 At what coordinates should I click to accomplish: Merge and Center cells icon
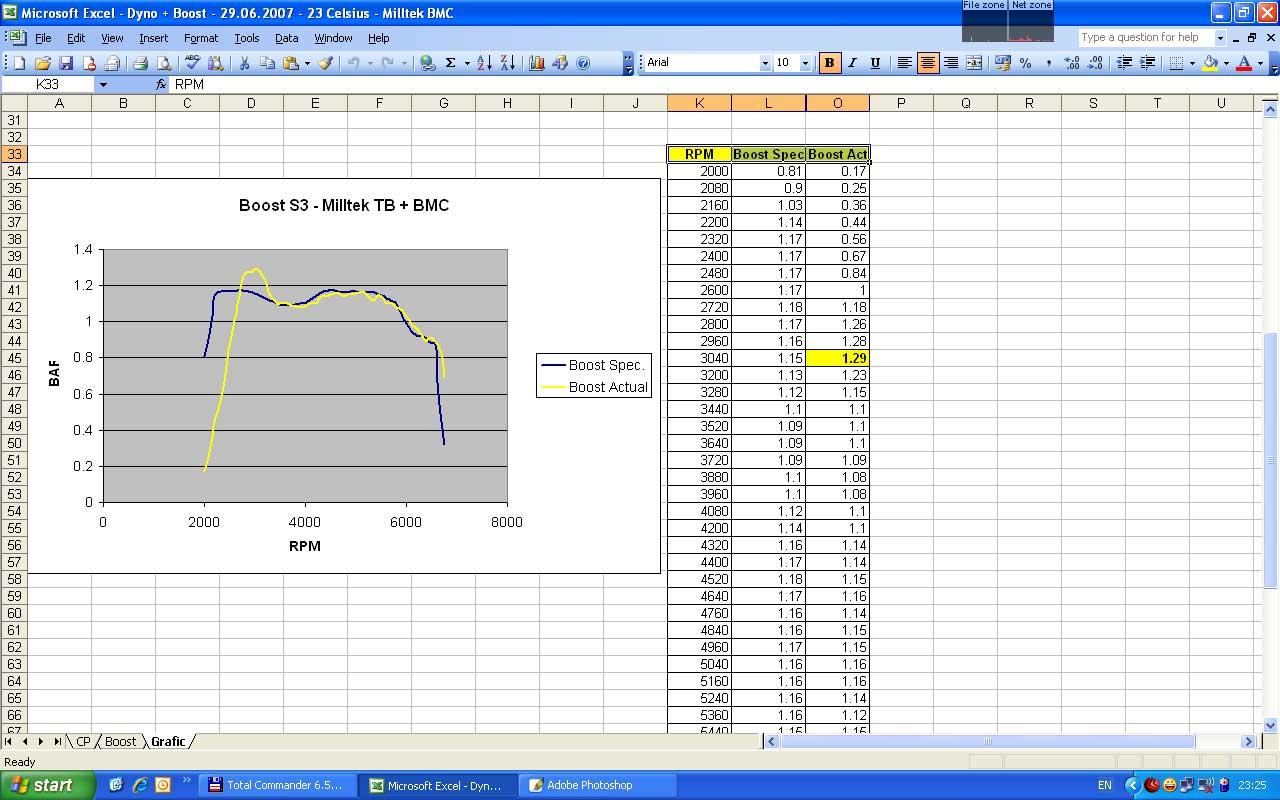click(974, 63)
